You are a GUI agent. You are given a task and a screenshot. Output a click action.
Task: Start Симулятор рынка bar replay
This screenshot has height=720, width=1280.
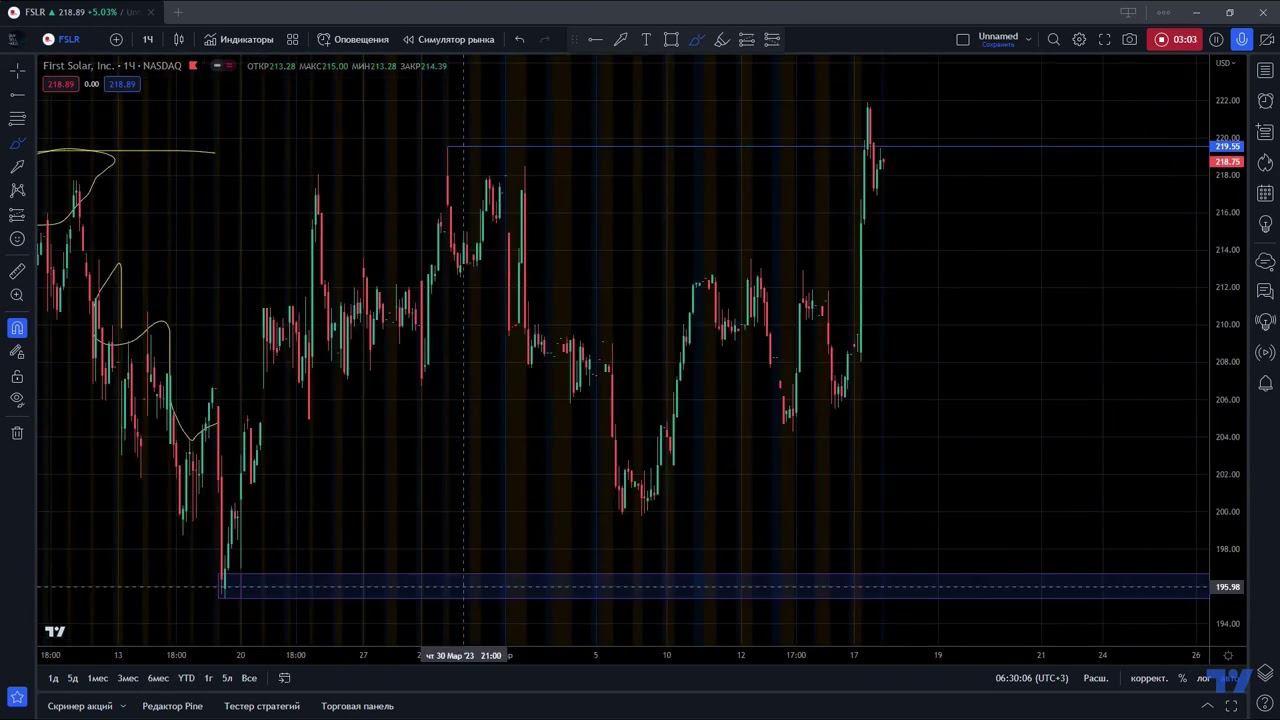coord(449,39)
